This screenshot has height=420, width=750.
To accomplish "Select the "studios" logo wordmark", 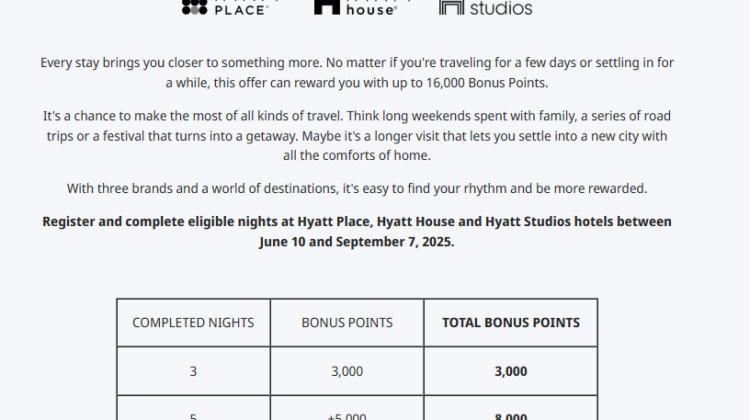I will pos(501,8).
